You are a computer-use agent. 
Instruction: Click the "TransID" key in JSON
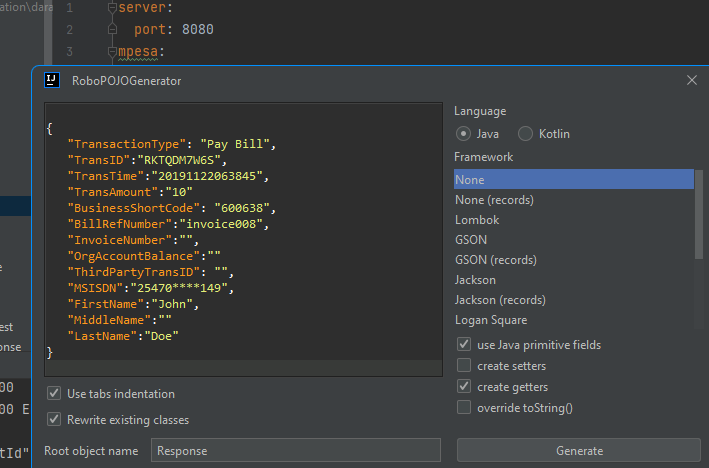click(x=99, y=160)
